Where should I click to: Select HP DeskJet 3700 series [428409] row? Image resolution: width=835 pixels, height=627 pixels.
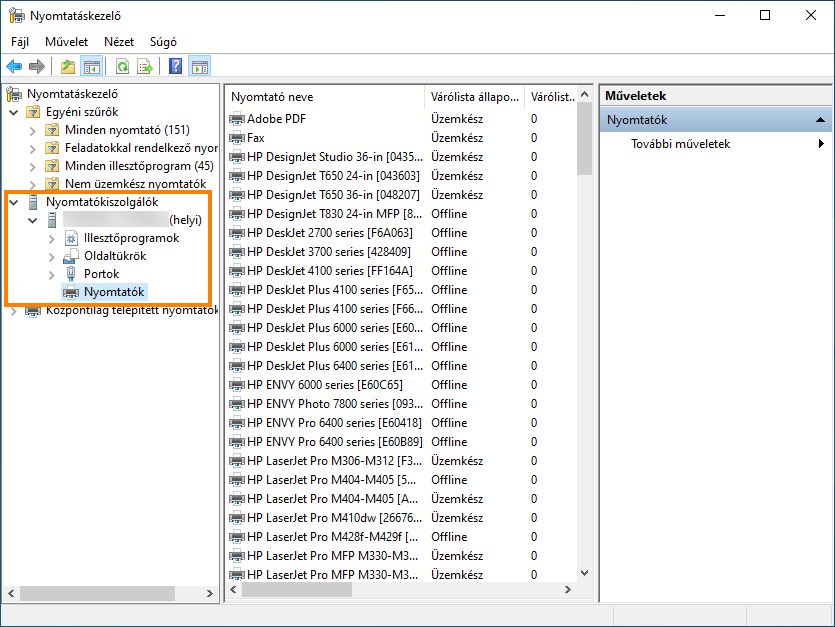402,252
